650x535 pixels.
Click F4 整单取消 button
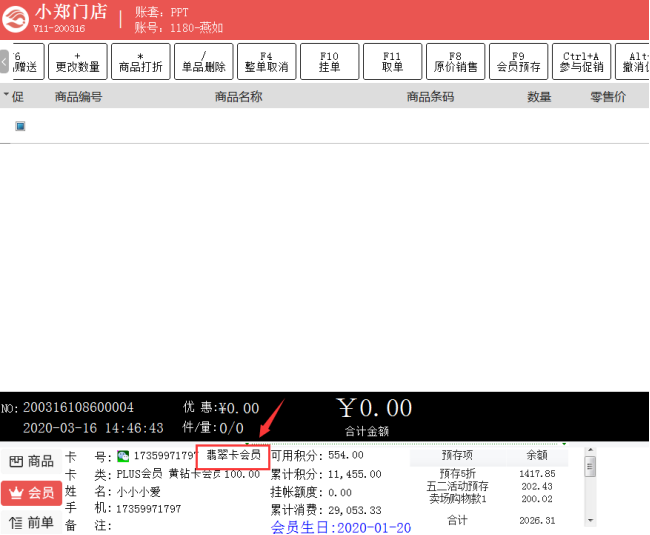point(267,61)
